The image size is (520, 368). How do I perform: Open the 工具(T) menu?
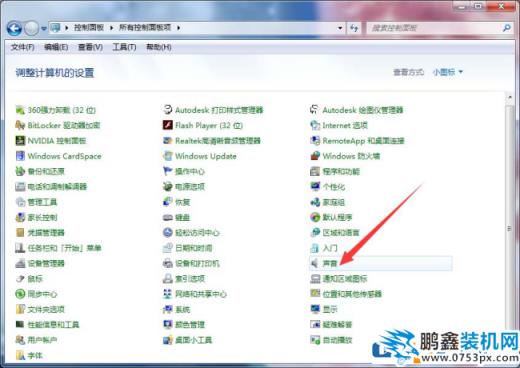[x=124, y=47]
